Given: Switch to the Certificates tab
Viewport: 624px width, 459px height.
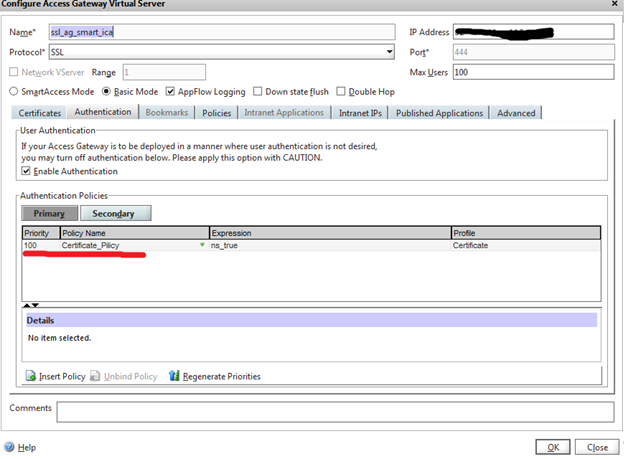Looking at the screenshot, I should pyautogui.click(x=40, y=113).
